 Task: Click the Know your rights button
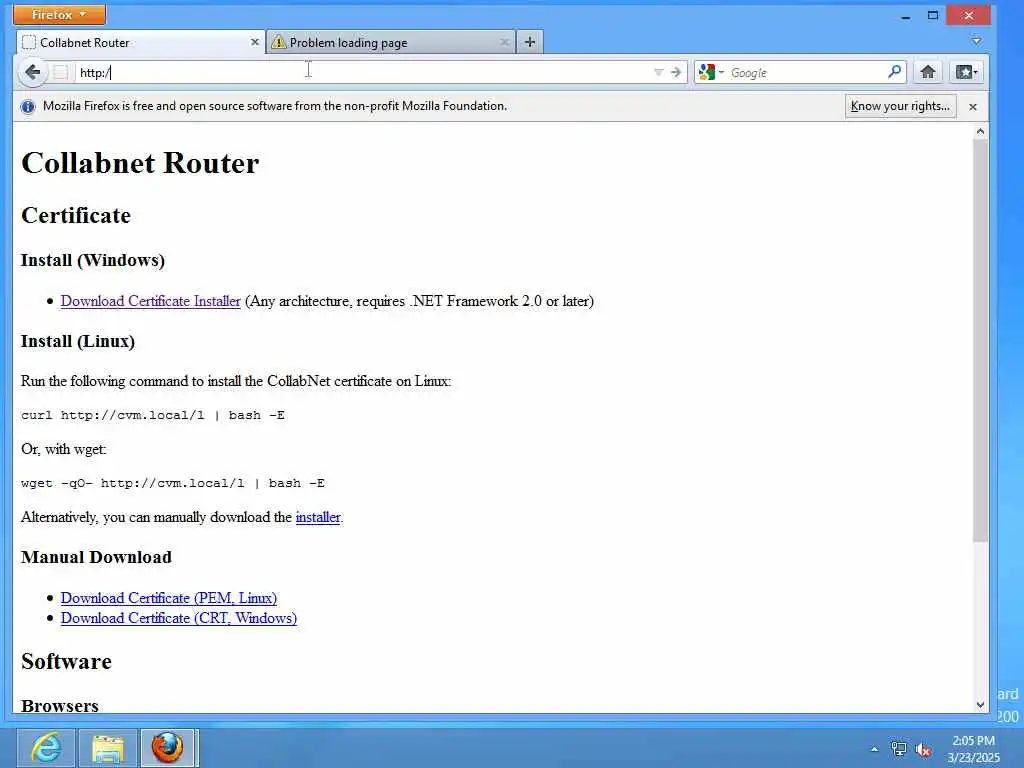[x=901, y=106]
